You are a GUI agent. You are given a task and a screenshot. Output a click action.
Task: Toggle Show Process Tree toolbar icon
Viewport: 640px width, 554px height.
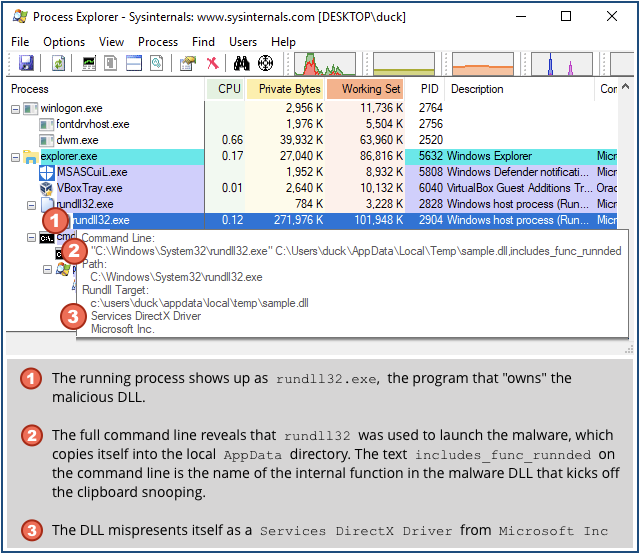pos(111,63)
